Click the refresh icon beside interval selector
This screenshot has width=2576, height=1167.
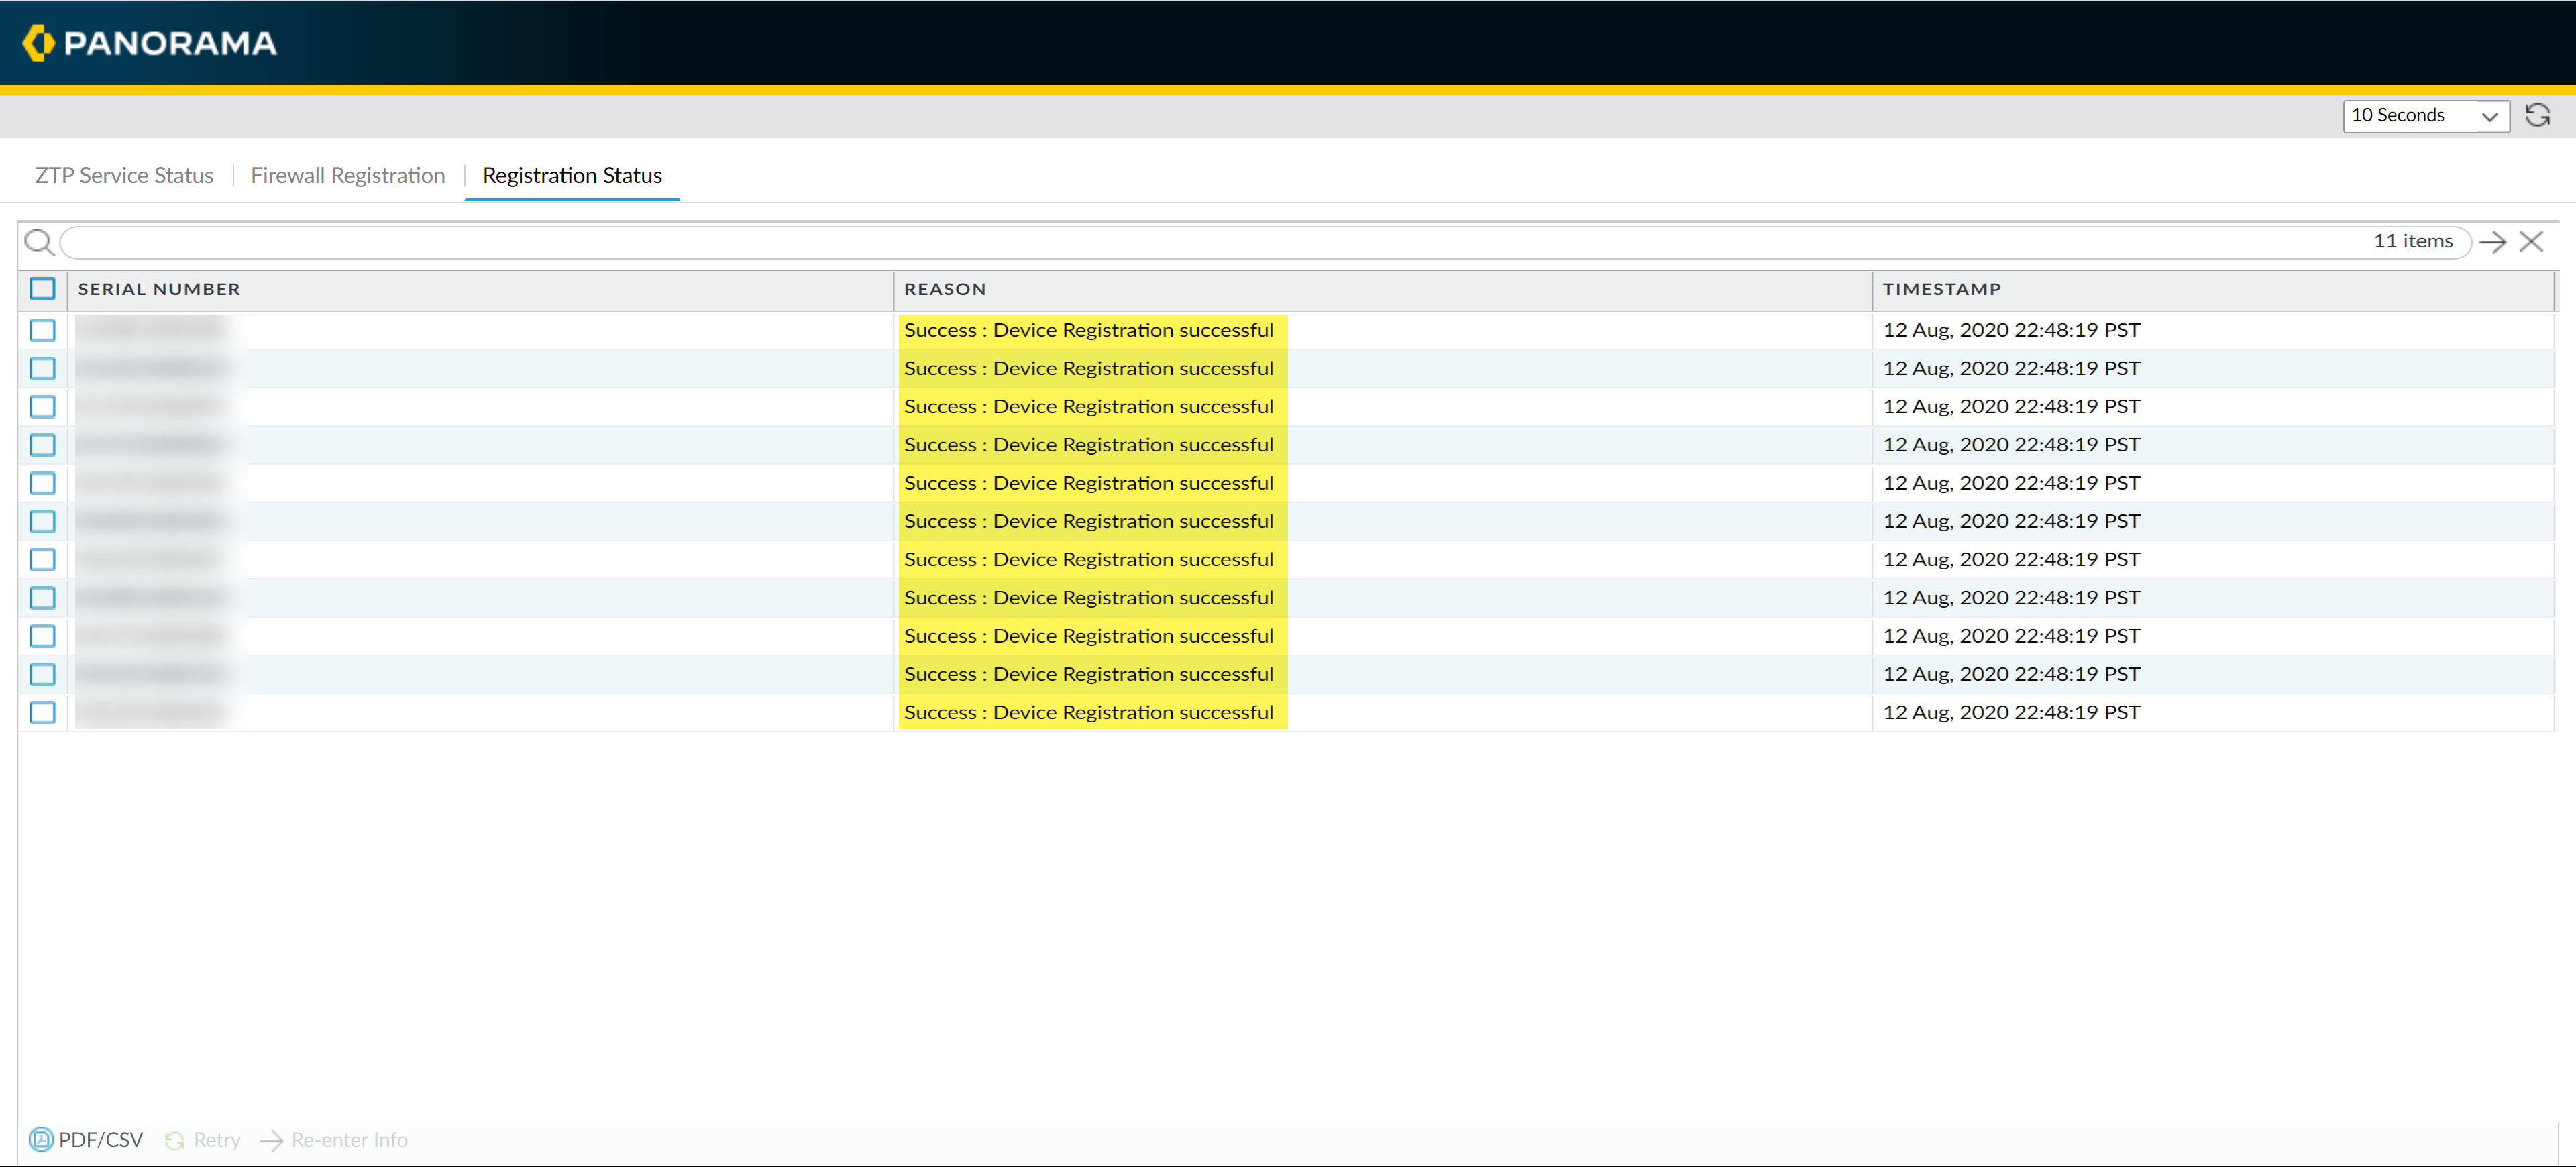2537,115
